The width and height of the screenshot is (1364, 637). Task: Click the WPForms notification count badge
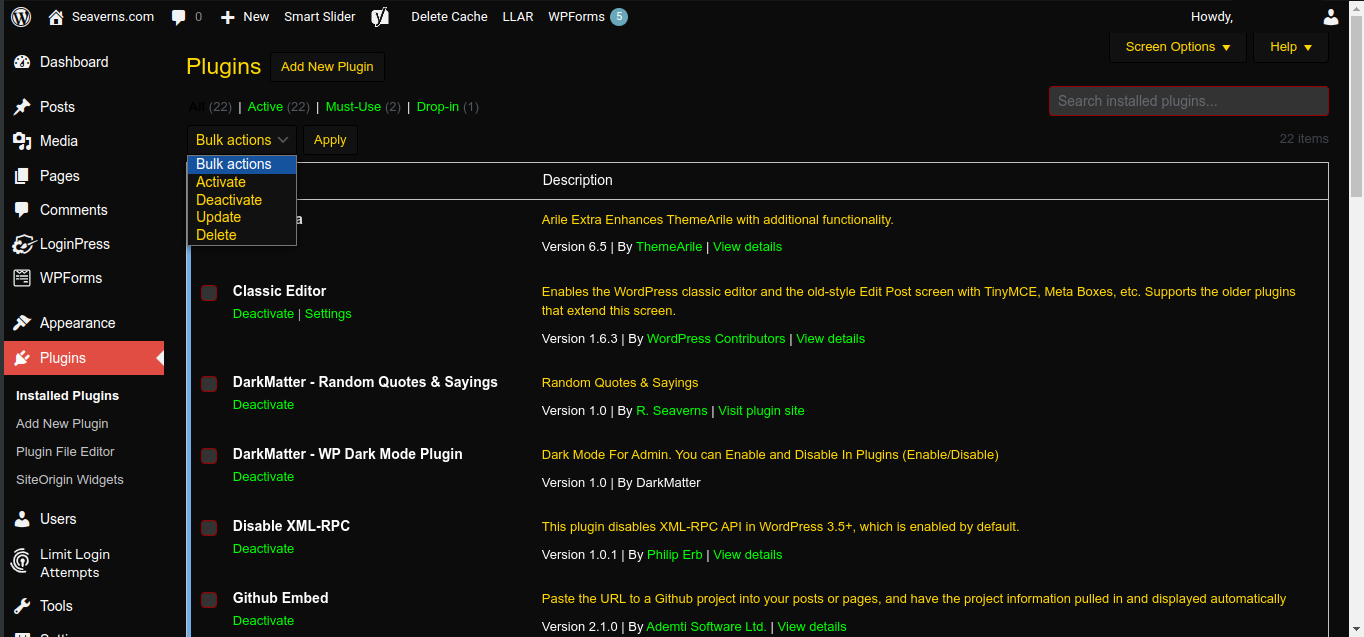[x=619, y=17]
